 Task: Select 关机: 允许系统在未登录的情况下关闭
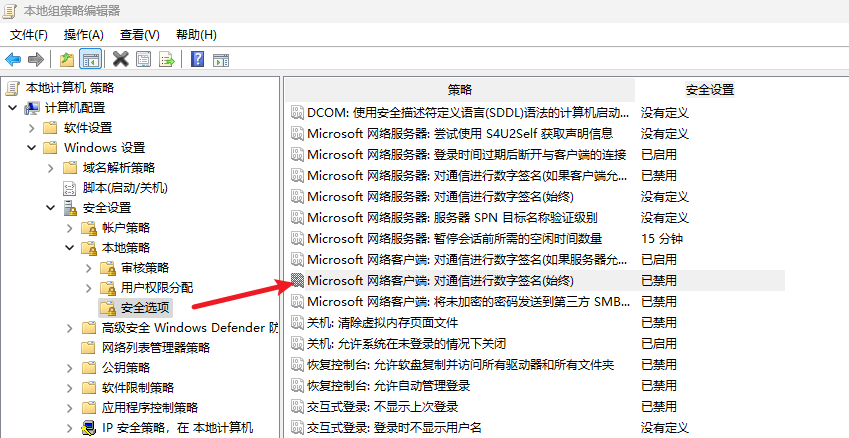[x=407, y=343]
